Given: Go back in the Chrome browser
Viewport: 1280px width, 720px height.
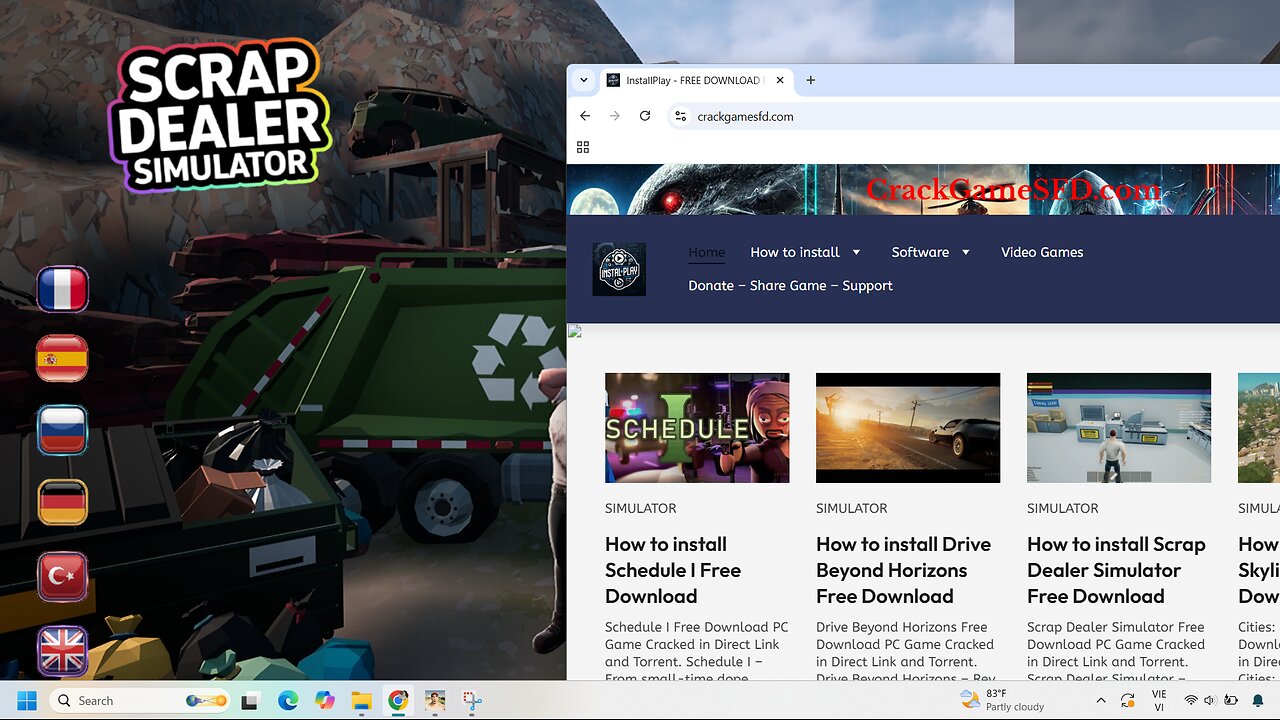Looking at the screenshot, I should pyautogui.click(x=585, y=116).
